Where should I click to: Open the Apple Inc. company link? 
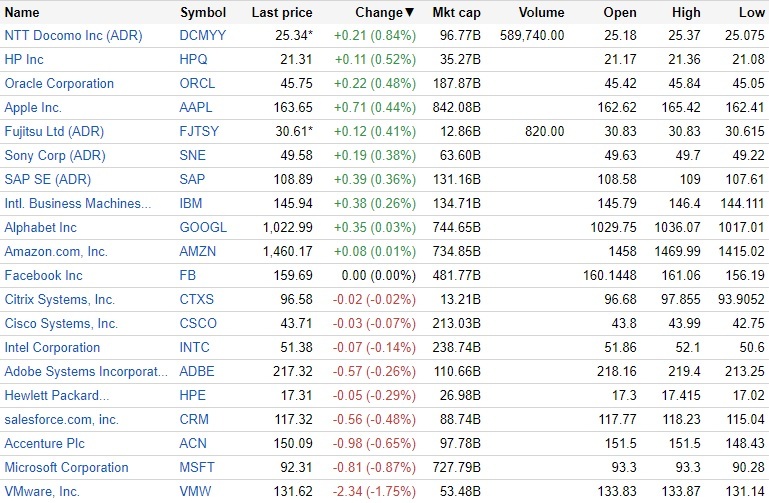(x=33, y=108)
